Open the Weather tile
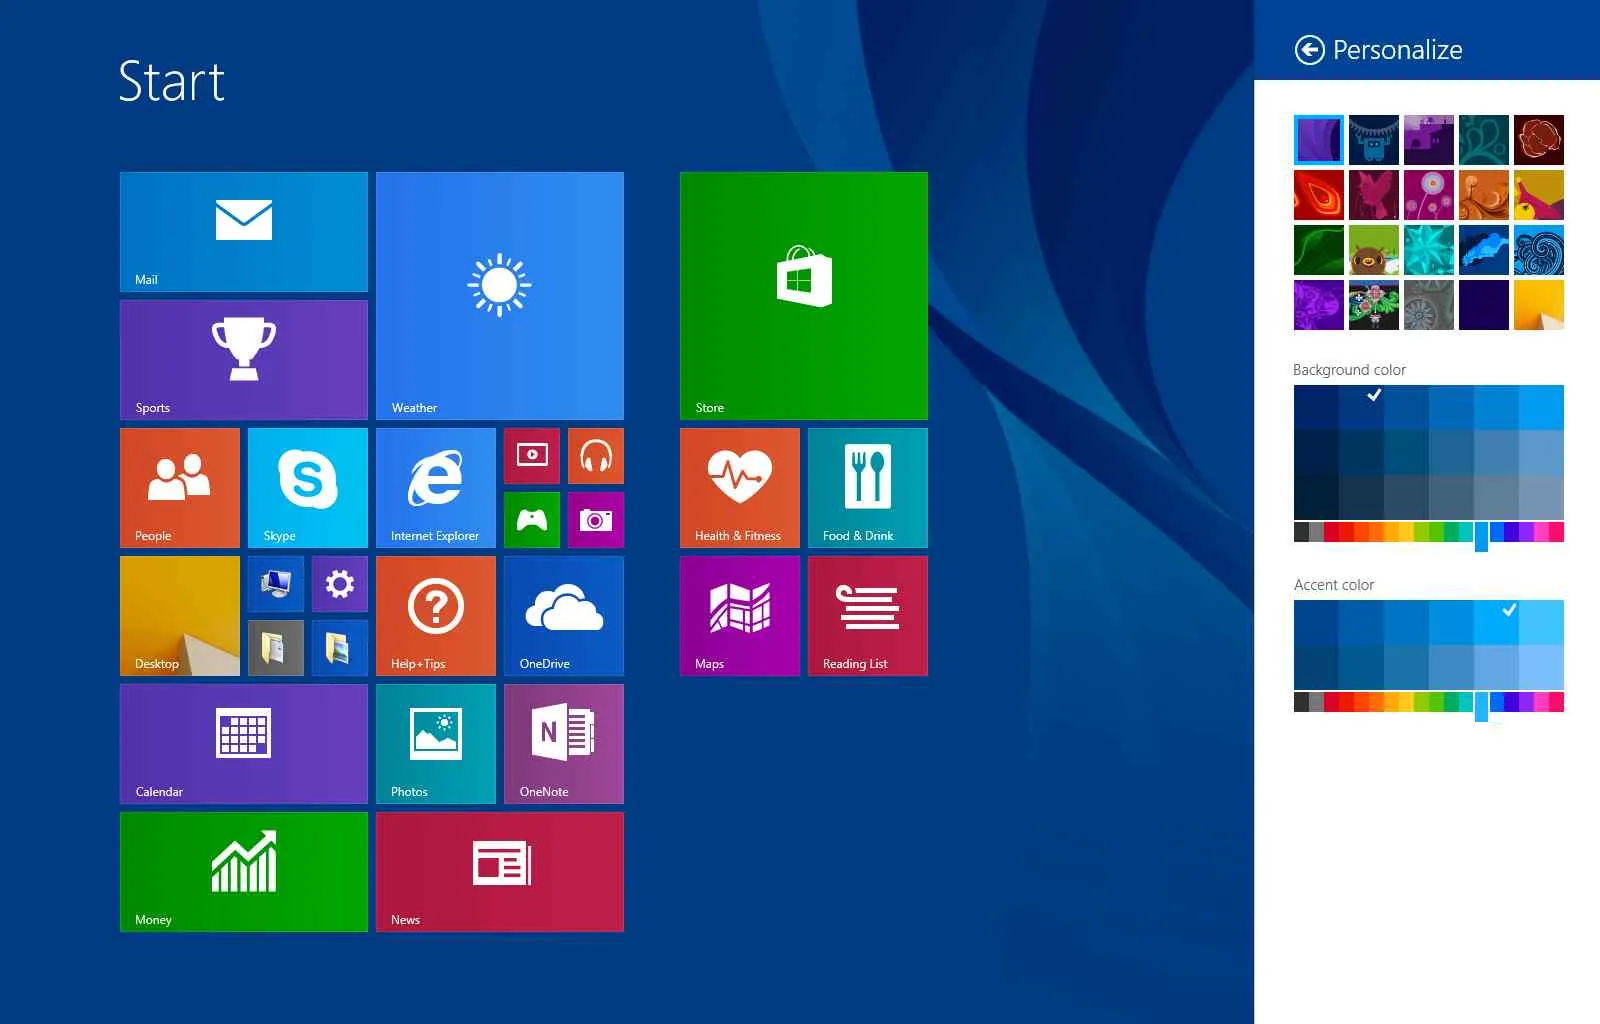Screen dimensions: 1600x1024 pos(500,296)
